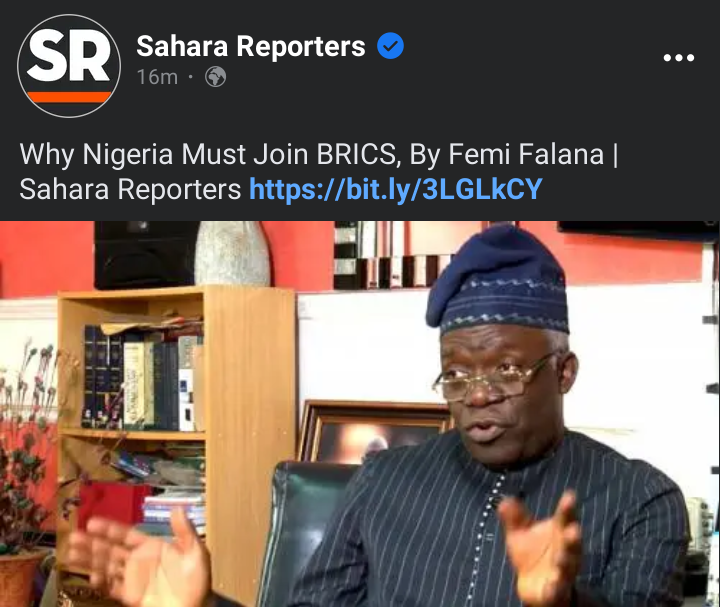This screenshot has width=720, height=607.
Task: Click the row of books on the shelf
Action: [x=141, y=377]
